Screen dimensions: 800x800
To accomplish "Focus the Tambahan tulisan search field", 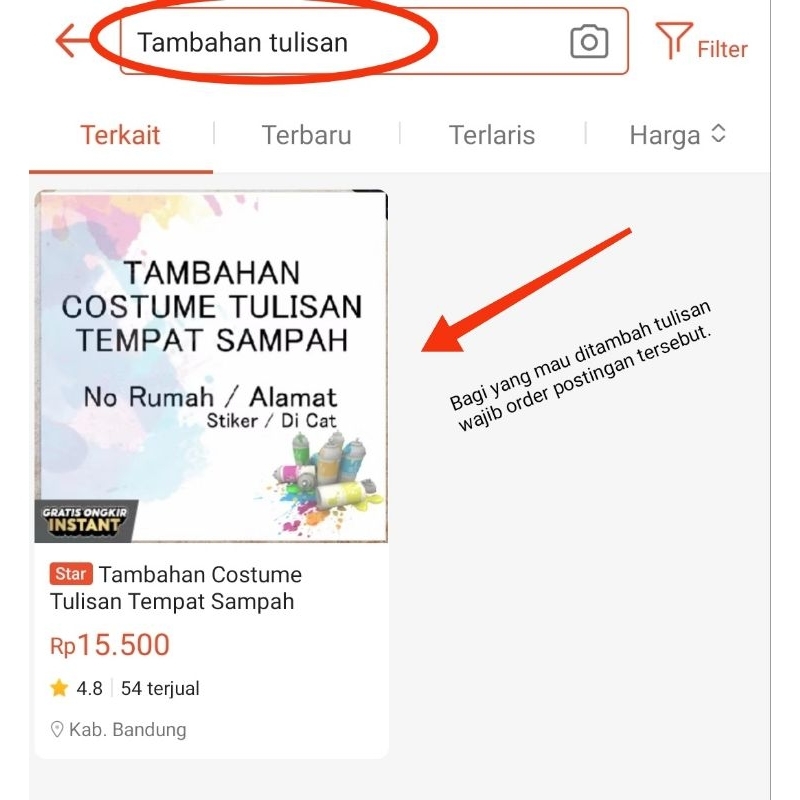I will point(374,41).
